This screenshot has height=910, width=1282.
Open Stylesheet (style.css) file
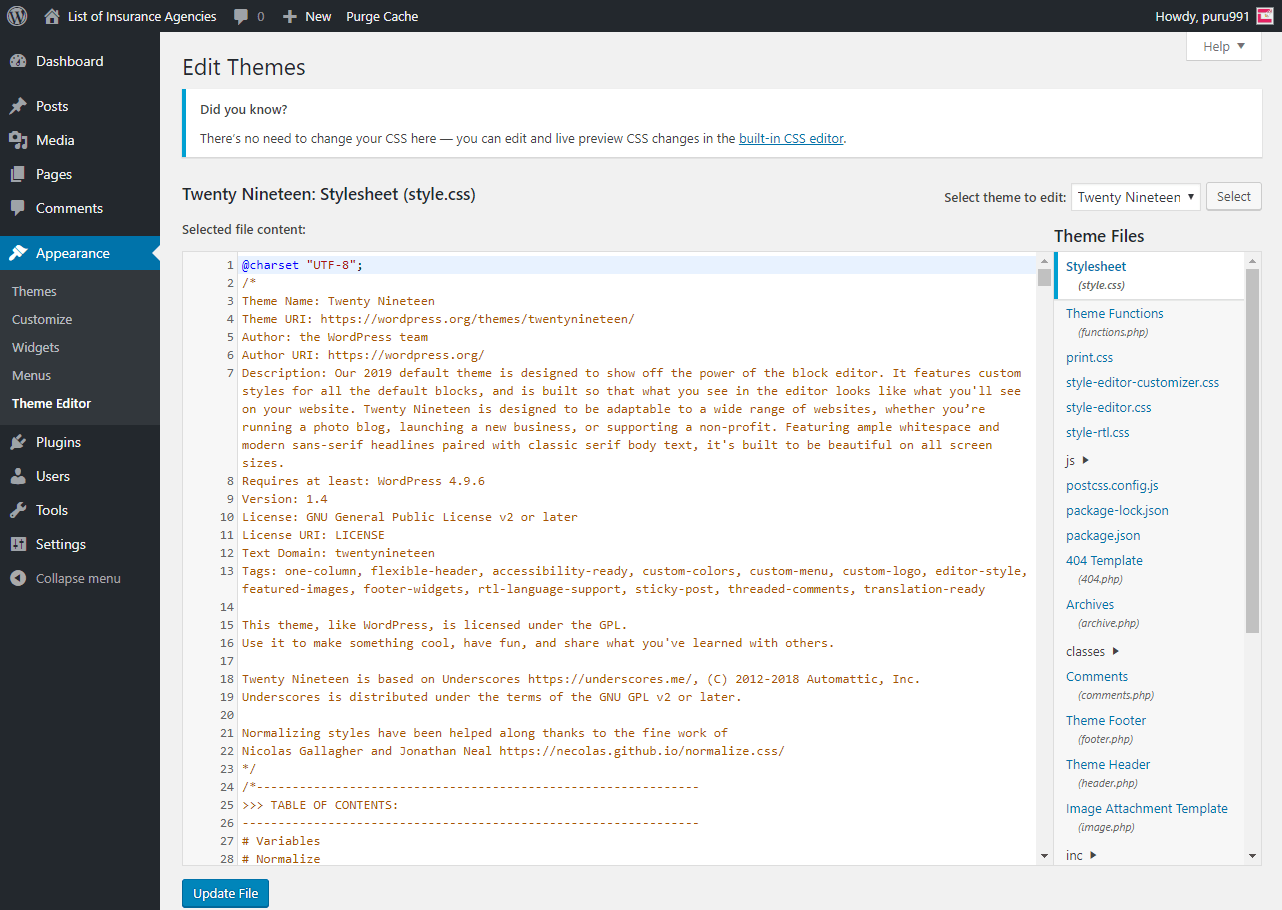[1148, 275]
